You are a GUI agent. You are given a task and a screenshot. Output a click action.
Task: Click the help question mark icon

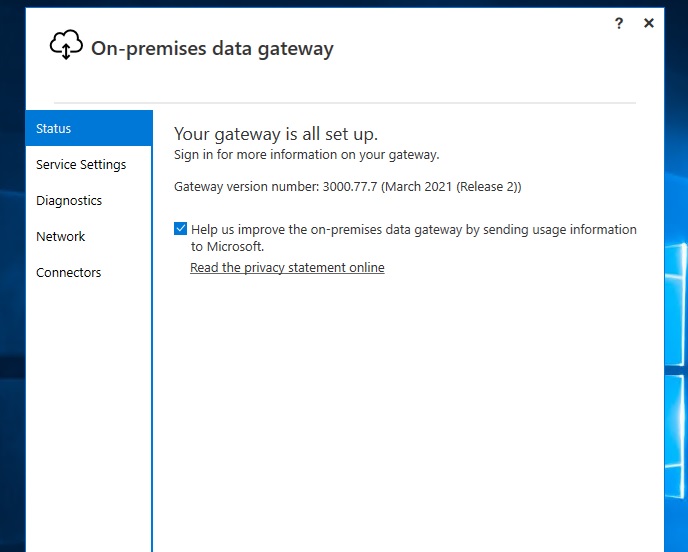click(x=619, y=23)
